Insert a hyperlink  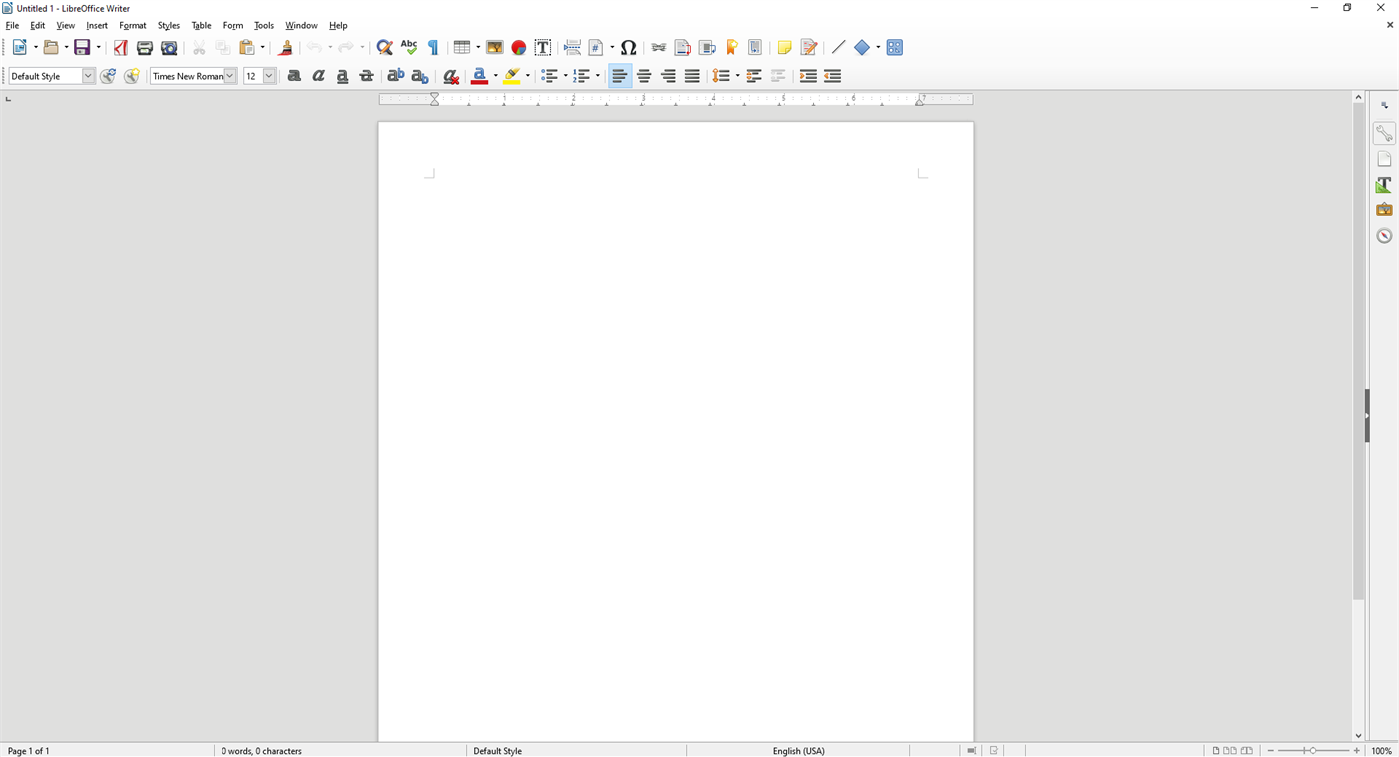pyautogui.click(x=659, y=47)
